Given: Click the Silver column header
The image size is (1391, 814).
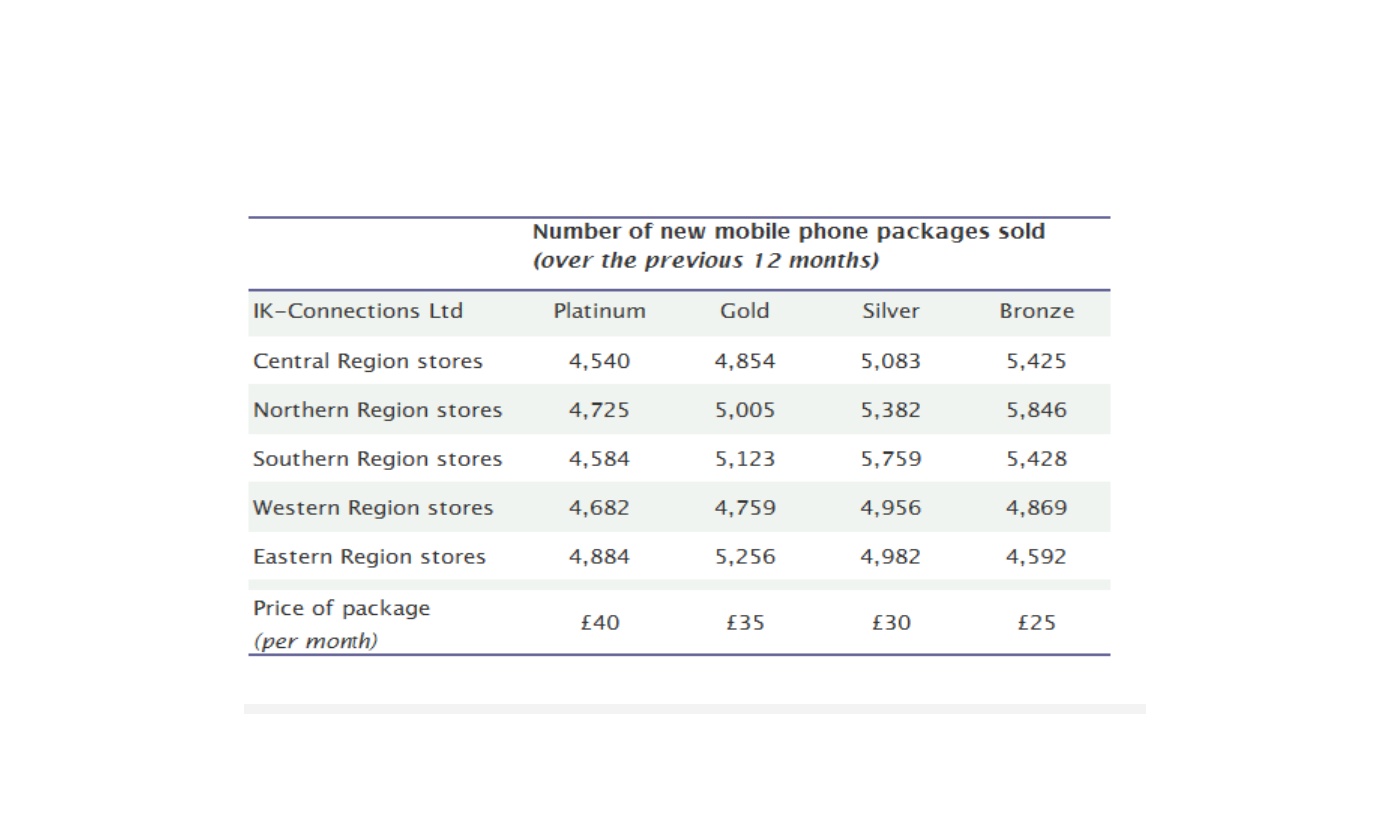Looking at the screenshot, I should click(891, 311).
